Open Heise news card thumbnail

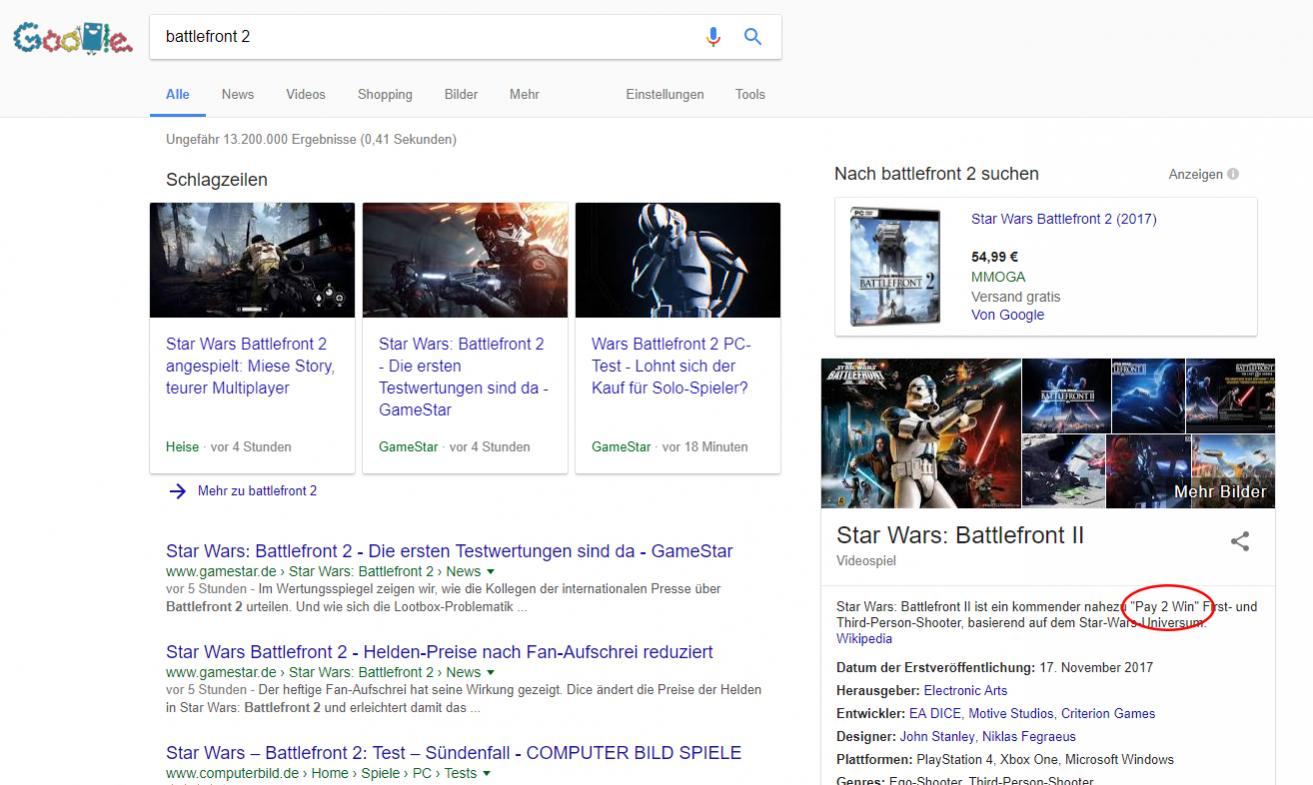click(x=252, y=260)
